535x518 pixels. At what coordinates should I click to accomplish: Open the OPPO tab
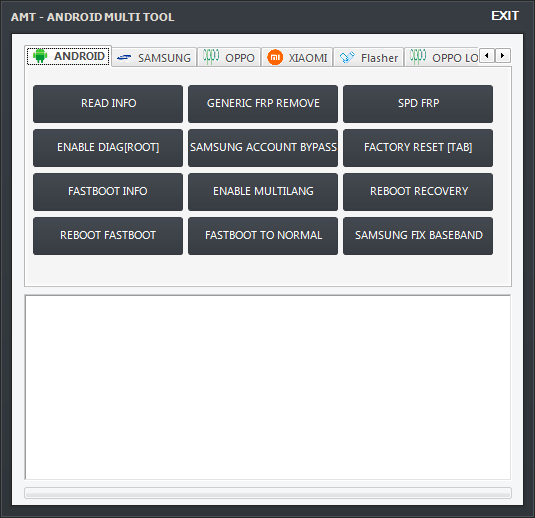tap(229, 57)
